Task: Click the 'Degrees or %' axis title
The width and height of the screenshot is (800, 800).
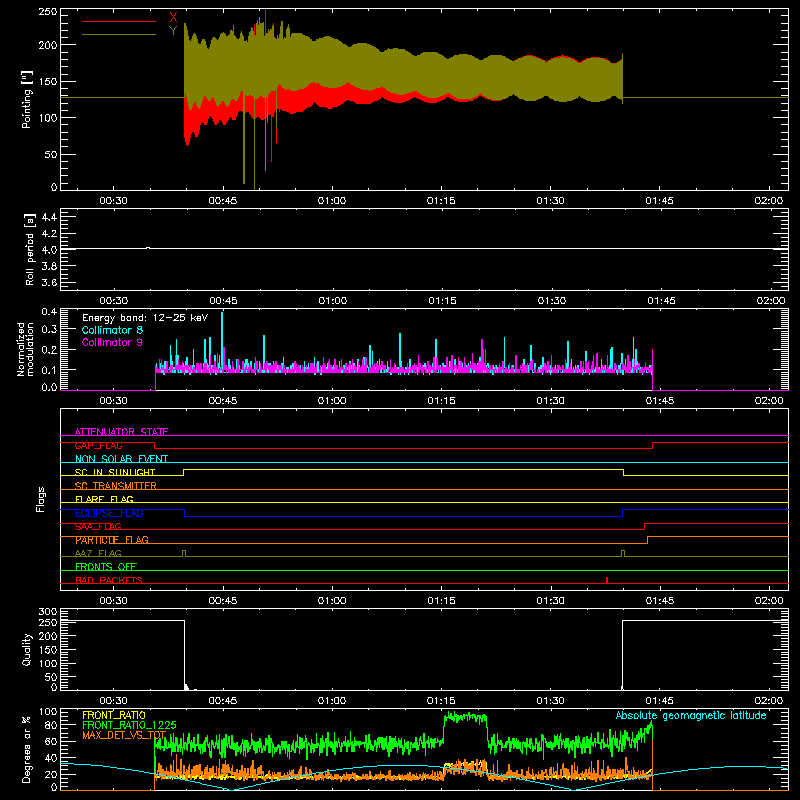Action: pyautogui.click(x=26, y=750)
